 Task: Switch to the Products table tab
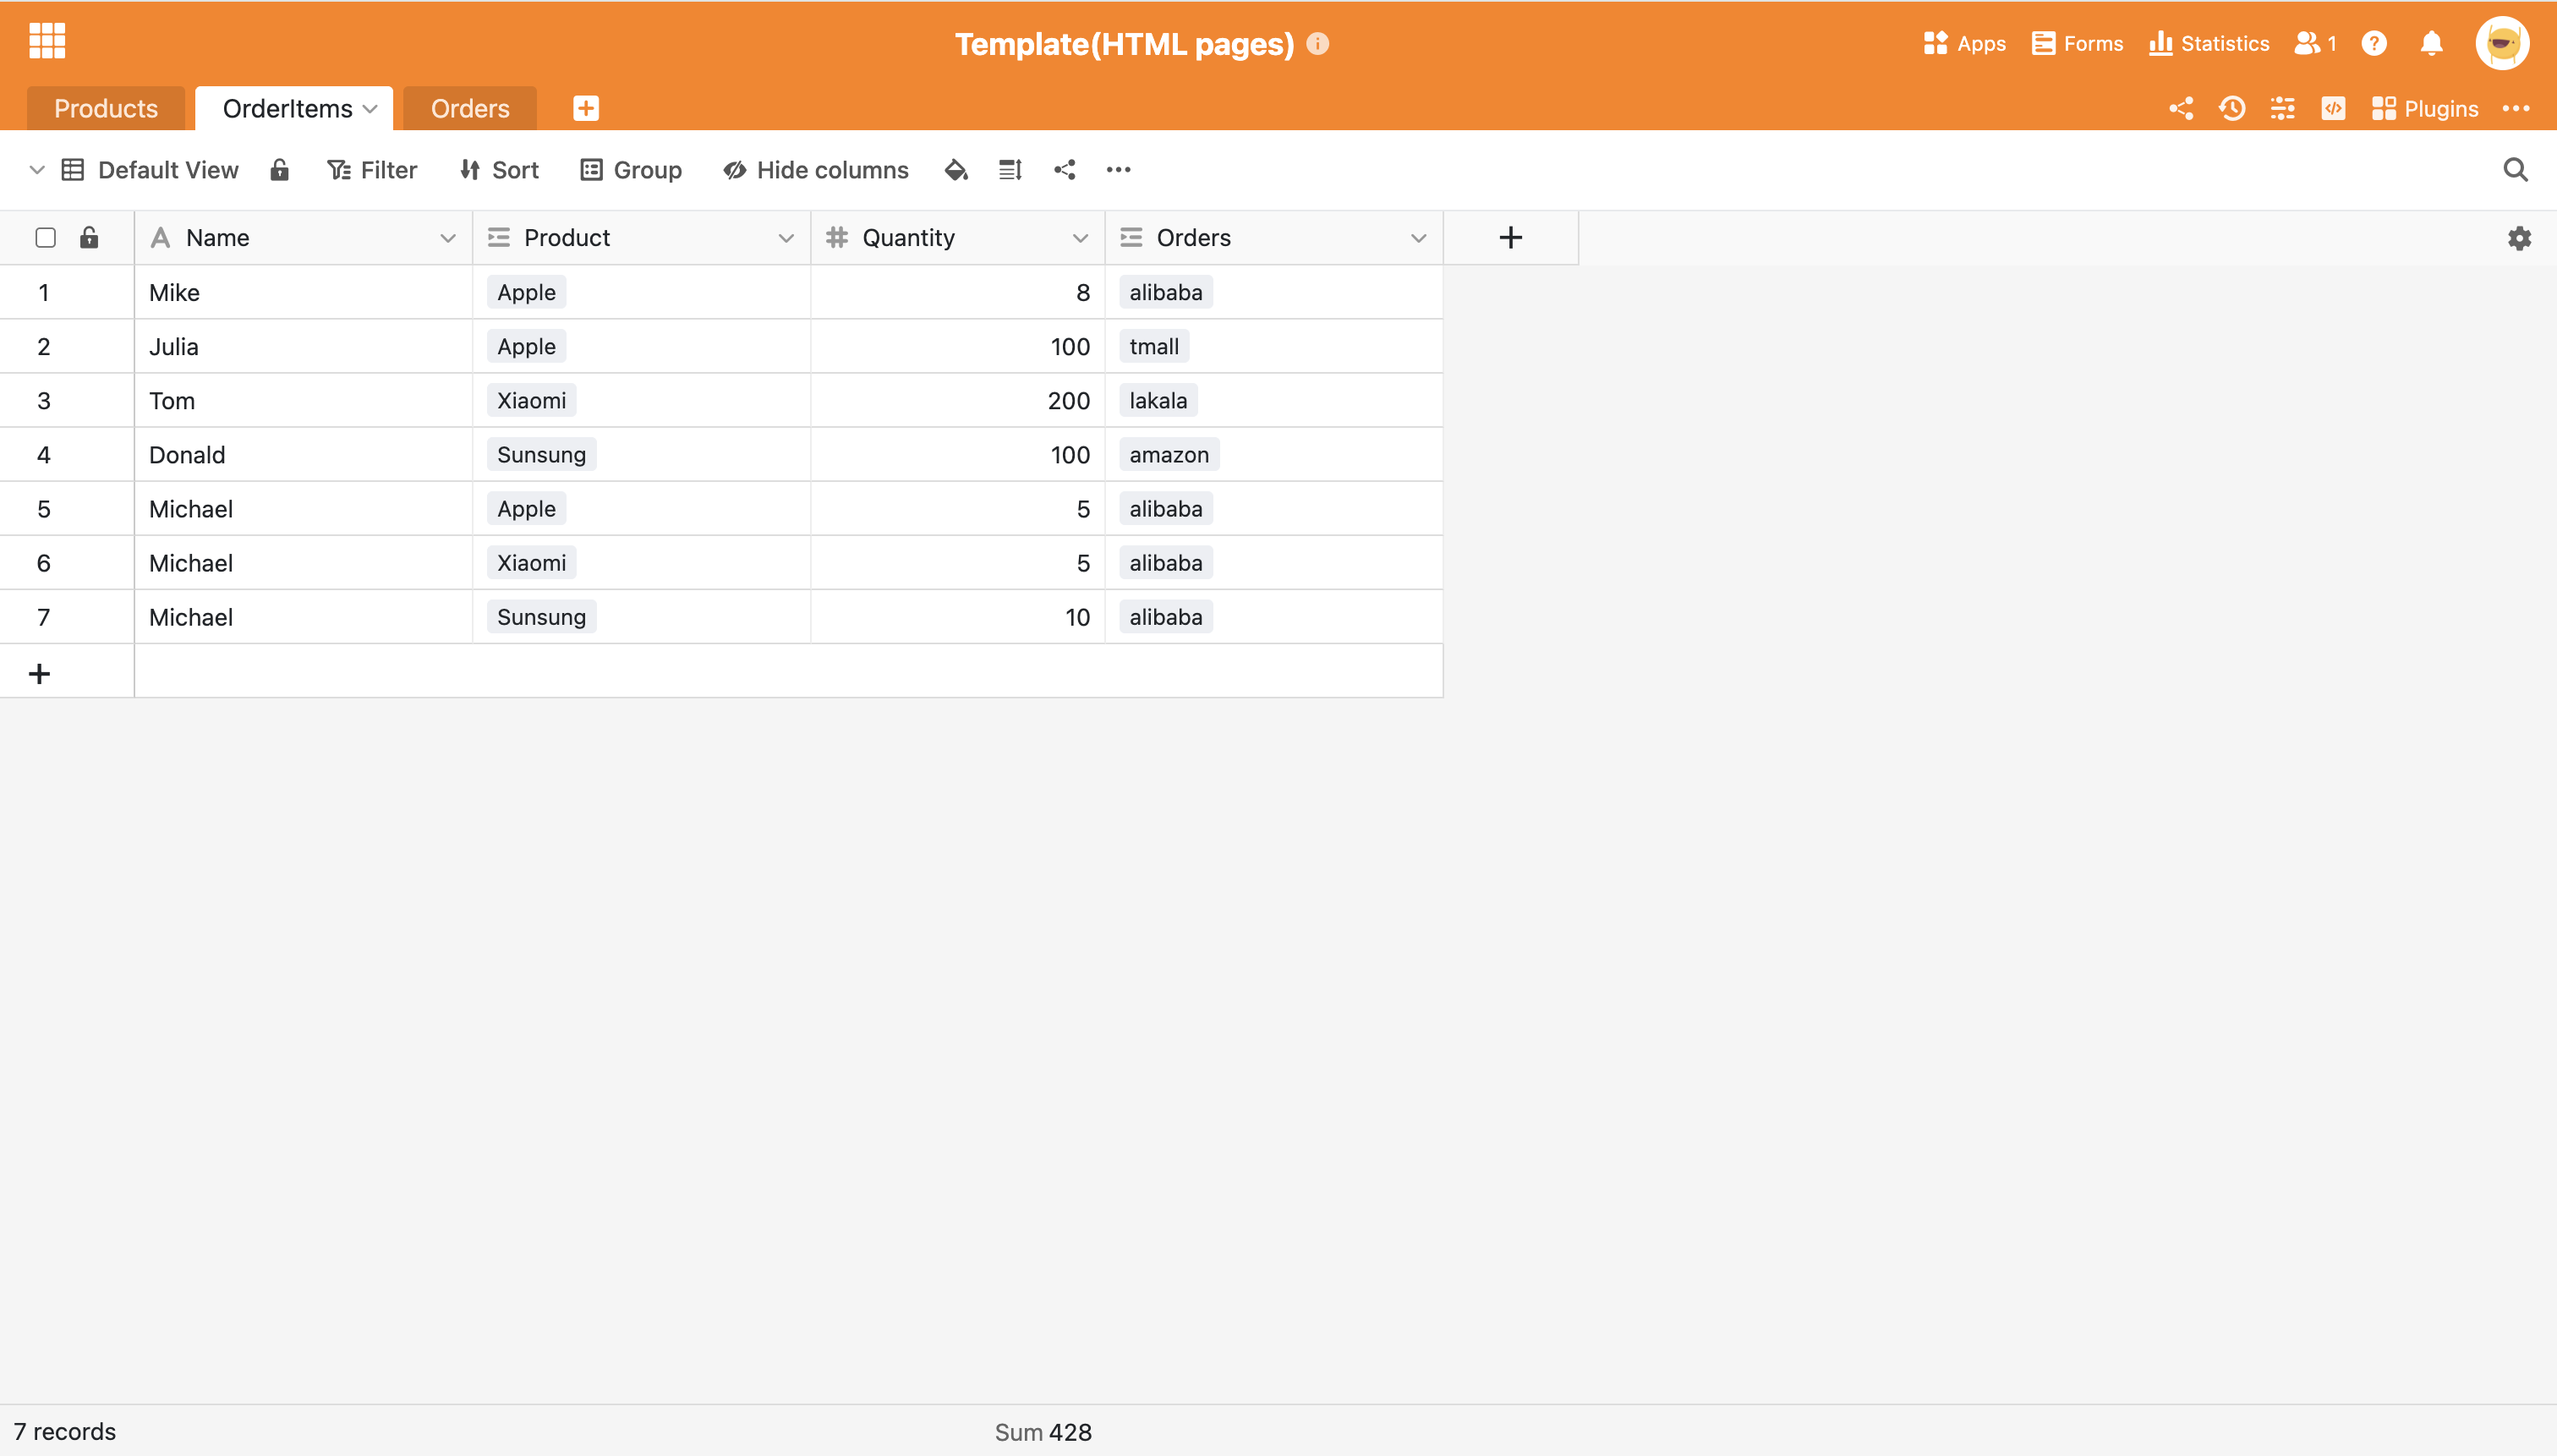[106, 108]
